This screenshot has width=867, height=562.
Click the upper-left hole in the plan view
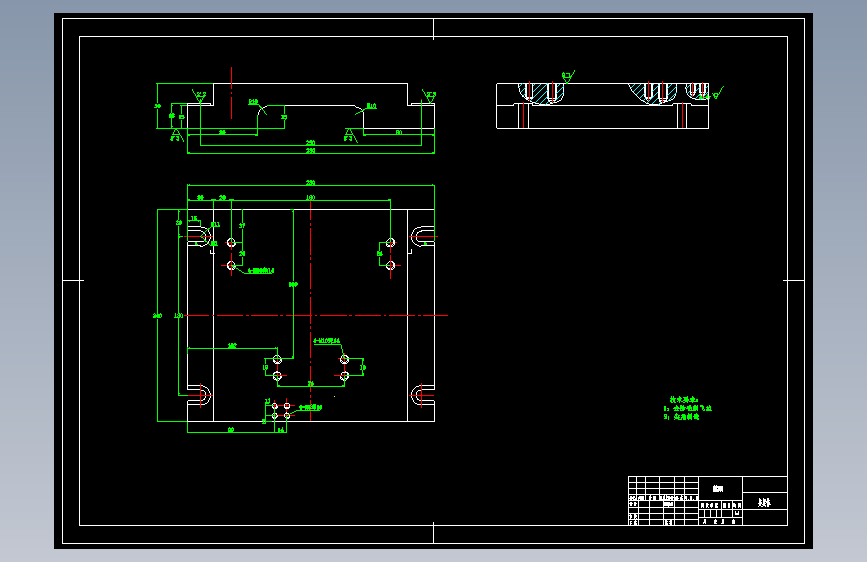tap(232, 242)
